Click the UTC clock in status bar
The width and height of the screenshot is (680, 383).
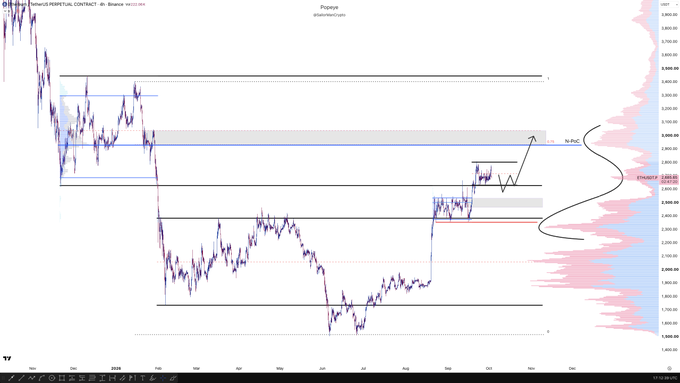click(x=665, y=378)
